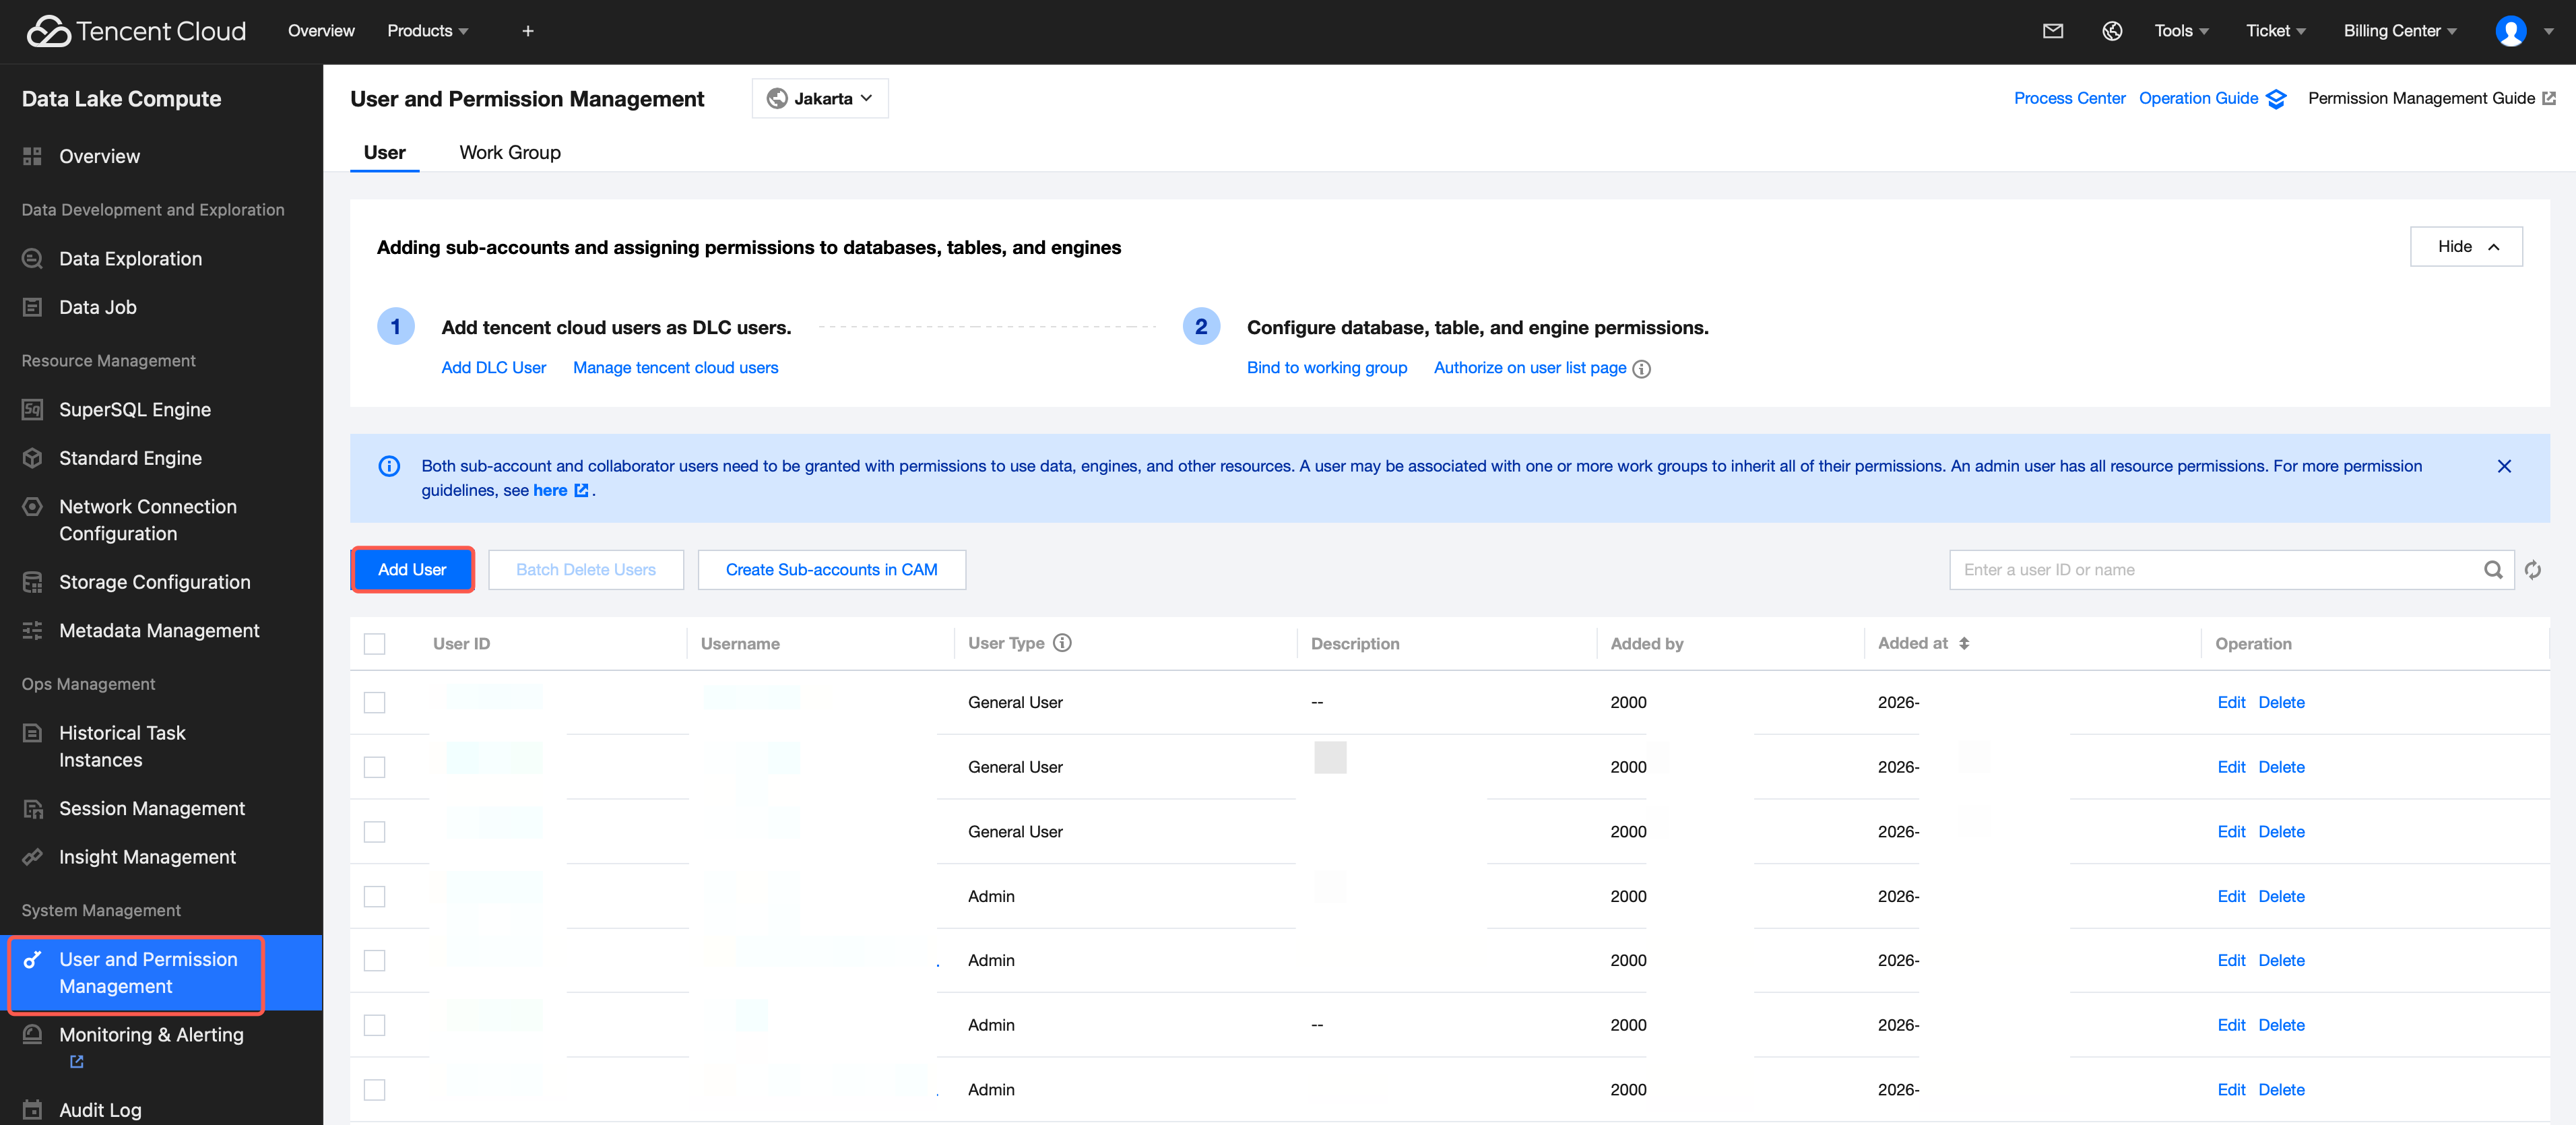Click the user ID or name search field
The height and width of the screenshot is (1125, 2576).
coord(2210,570)
